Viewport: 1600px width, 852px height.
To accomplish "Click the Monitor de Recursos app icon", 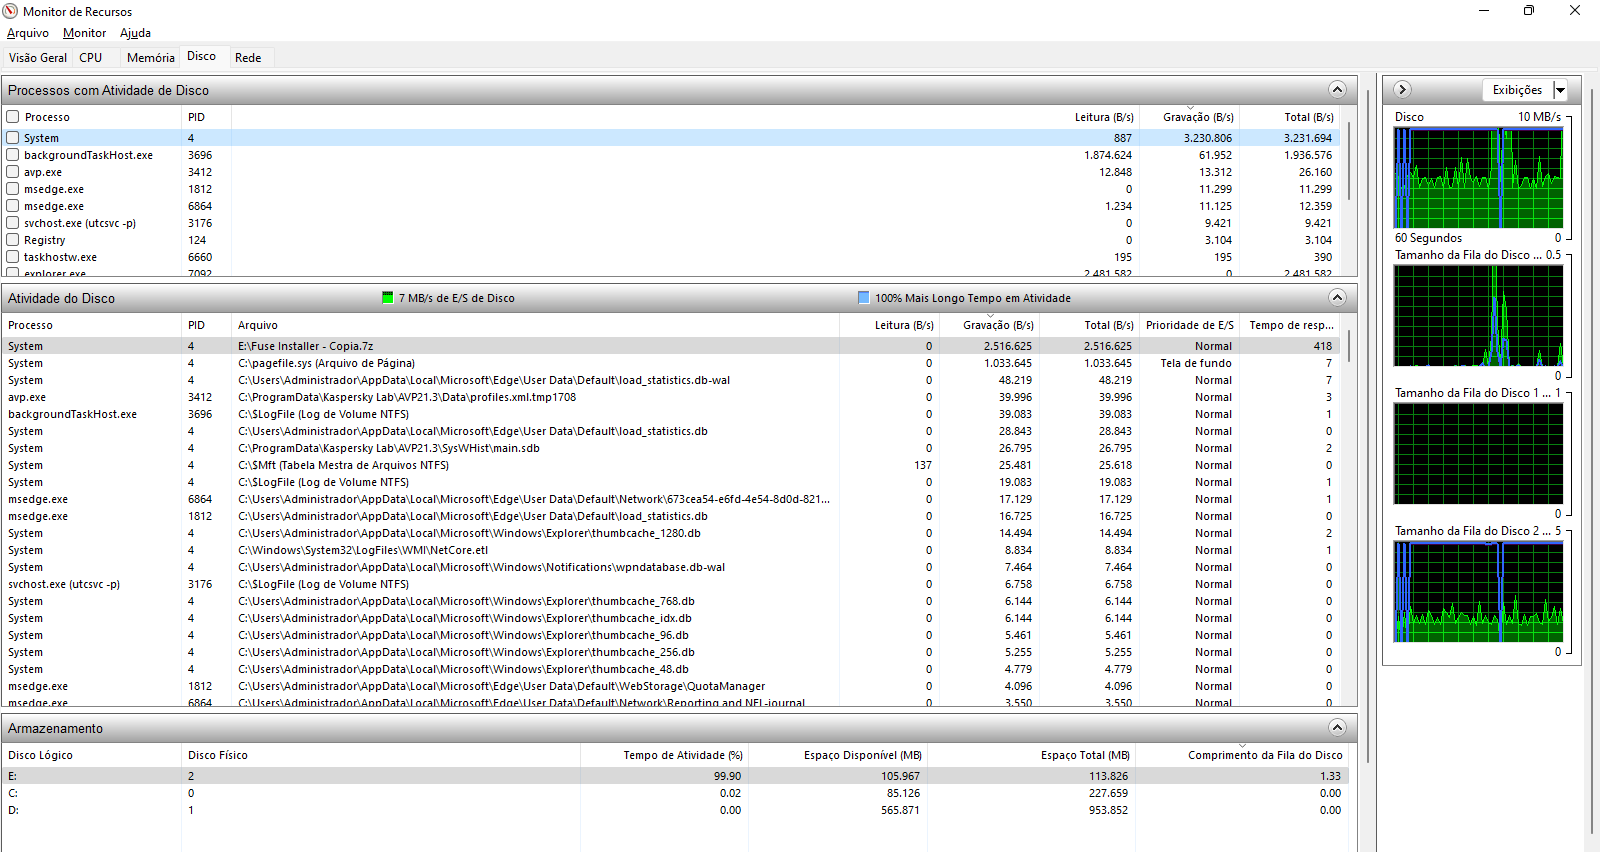I will click(x=11, y=11).
